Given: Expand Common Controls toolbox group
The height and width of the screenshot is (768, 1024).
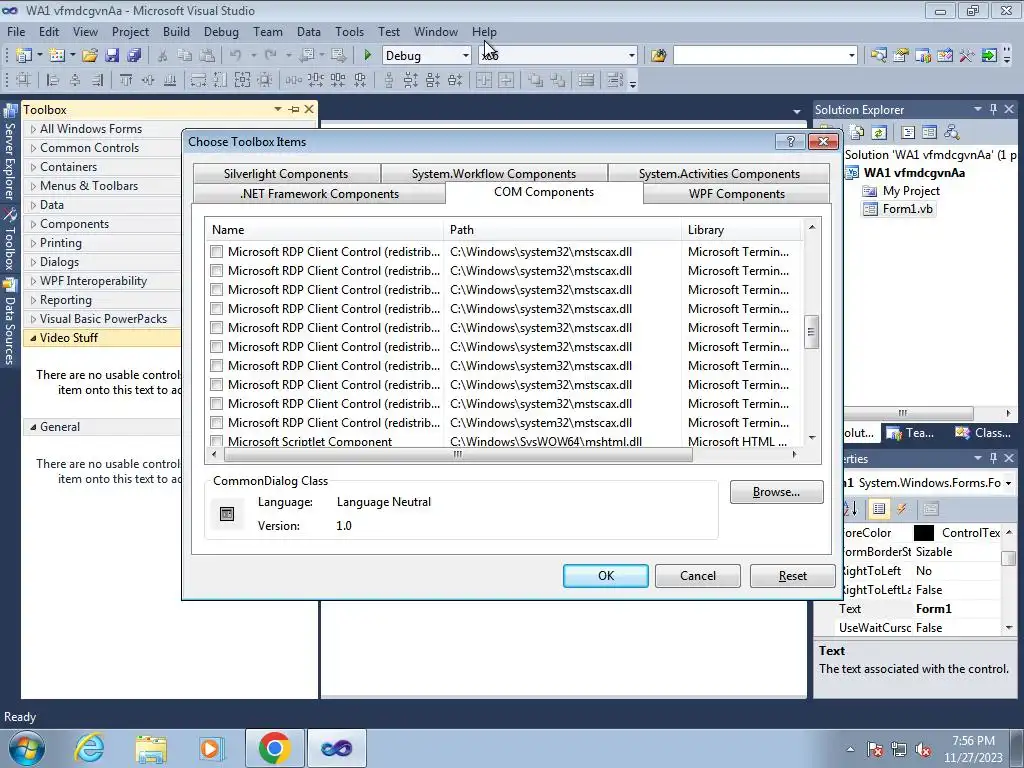Looking at the screenshot, I should [x=33, y=148].
